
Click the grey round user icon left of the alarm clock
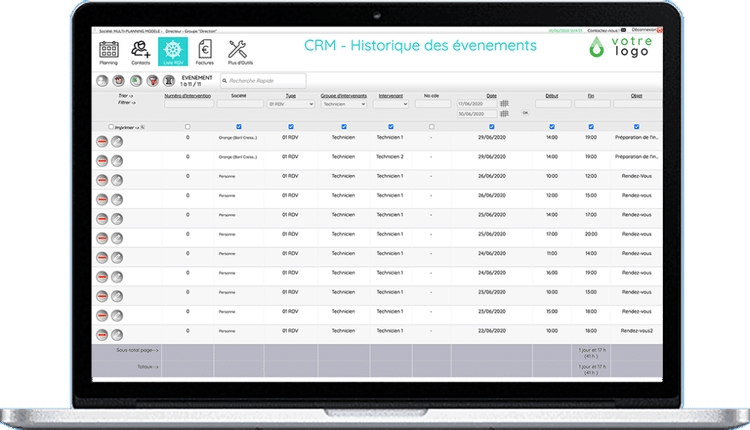point(102,81)
